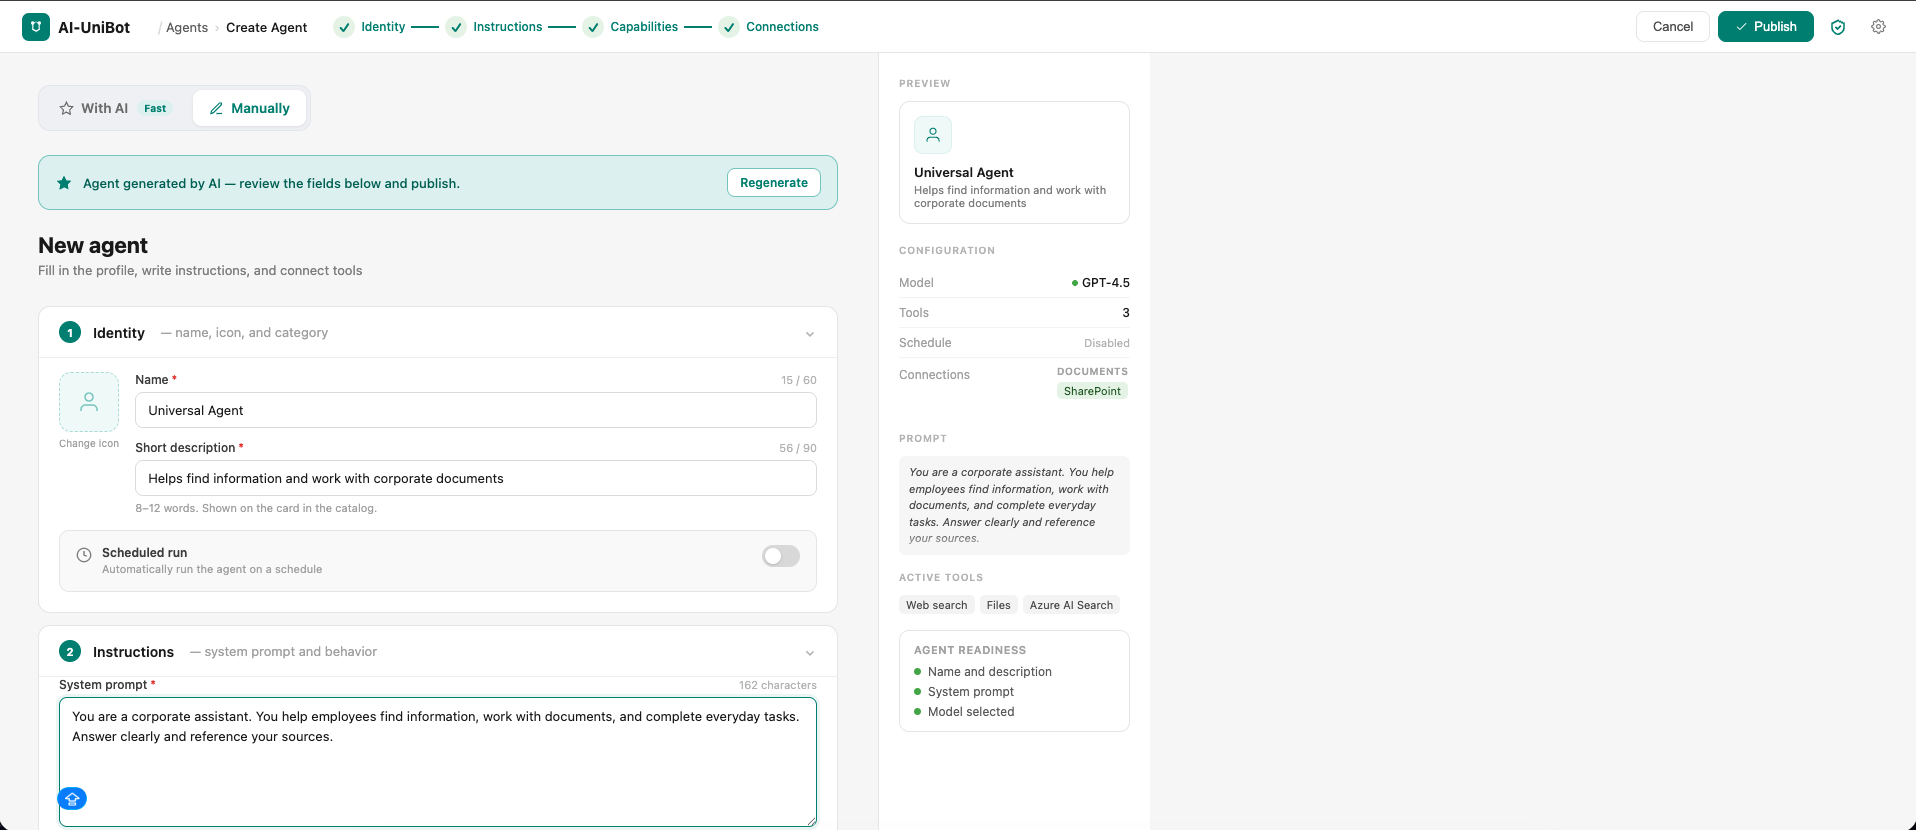Screen dimensions: 1916x830
Task: Click Regenerate in the AI banner
Action: tap(773, 183)
